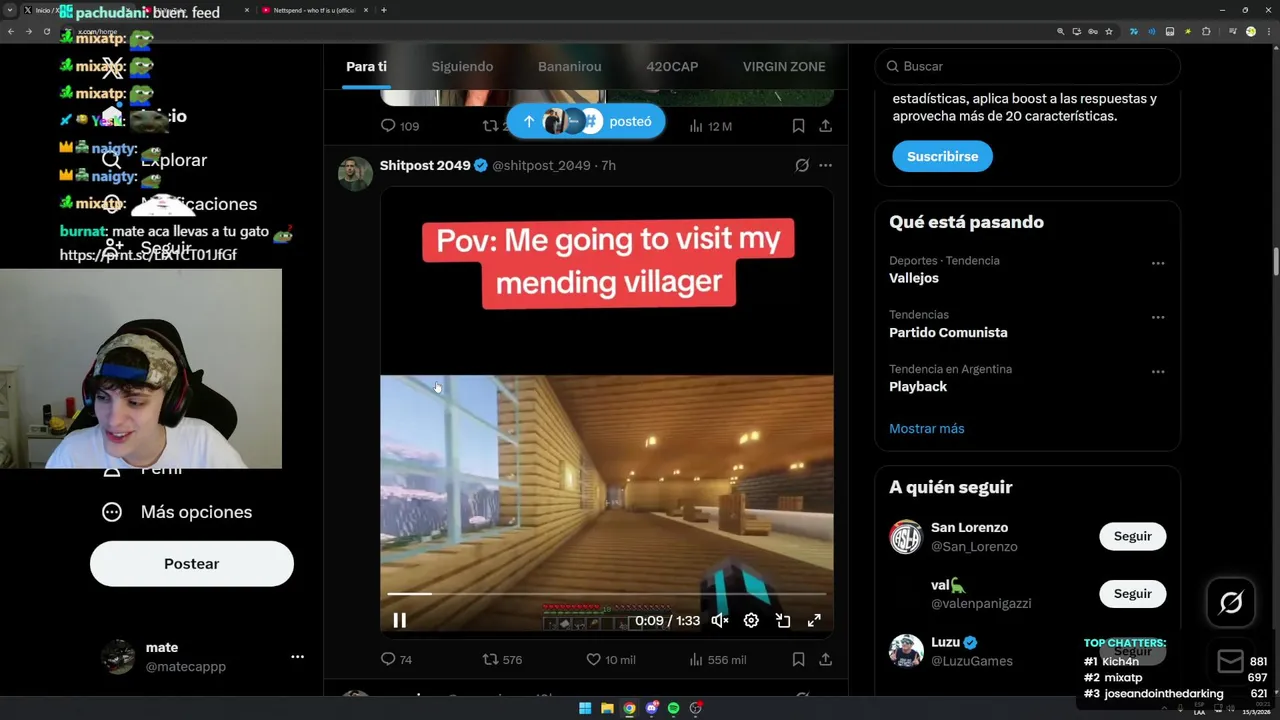
Task: Open options for the Playback trend
Action: click(x=1158, y=372)
